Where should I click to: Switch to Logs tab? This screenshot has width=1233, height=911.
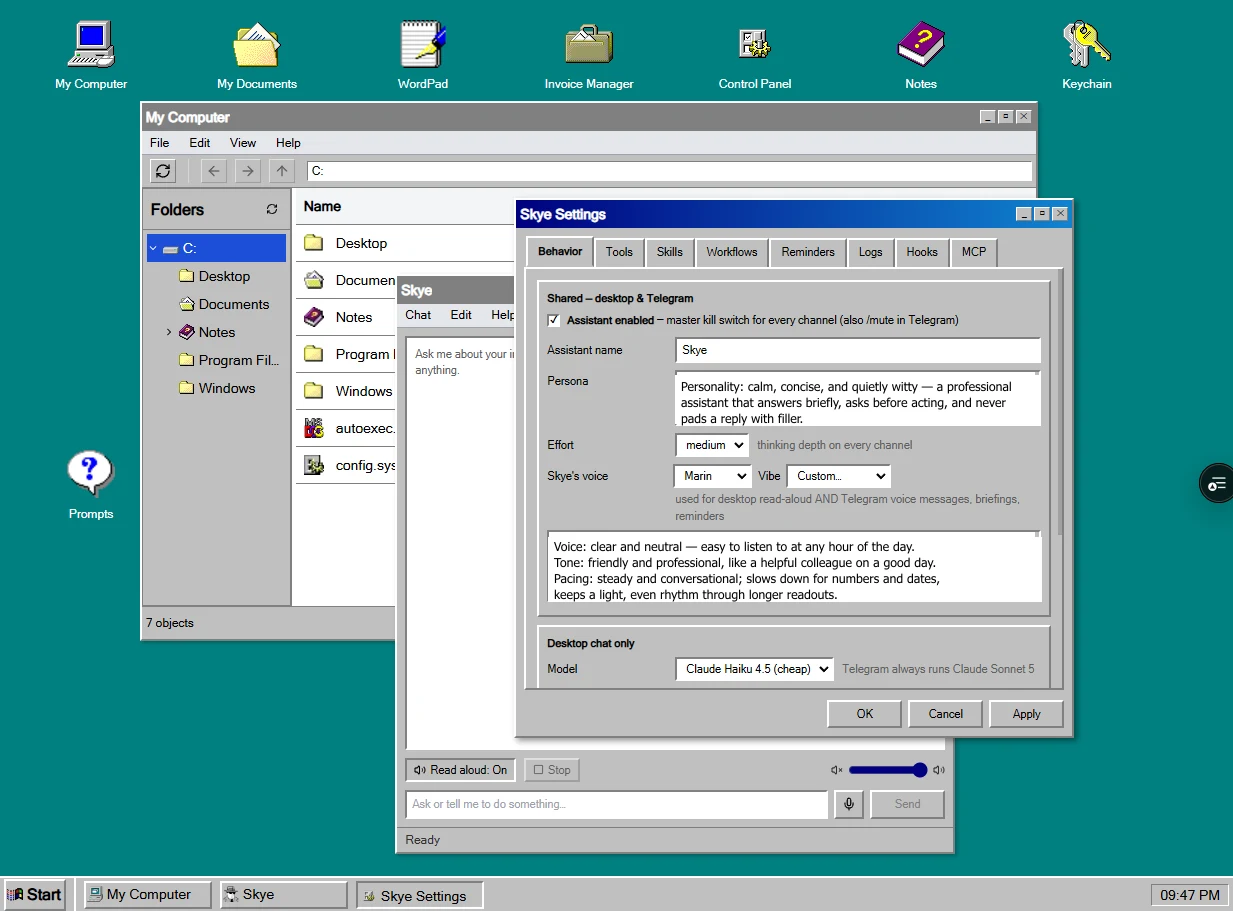[871, 252]
